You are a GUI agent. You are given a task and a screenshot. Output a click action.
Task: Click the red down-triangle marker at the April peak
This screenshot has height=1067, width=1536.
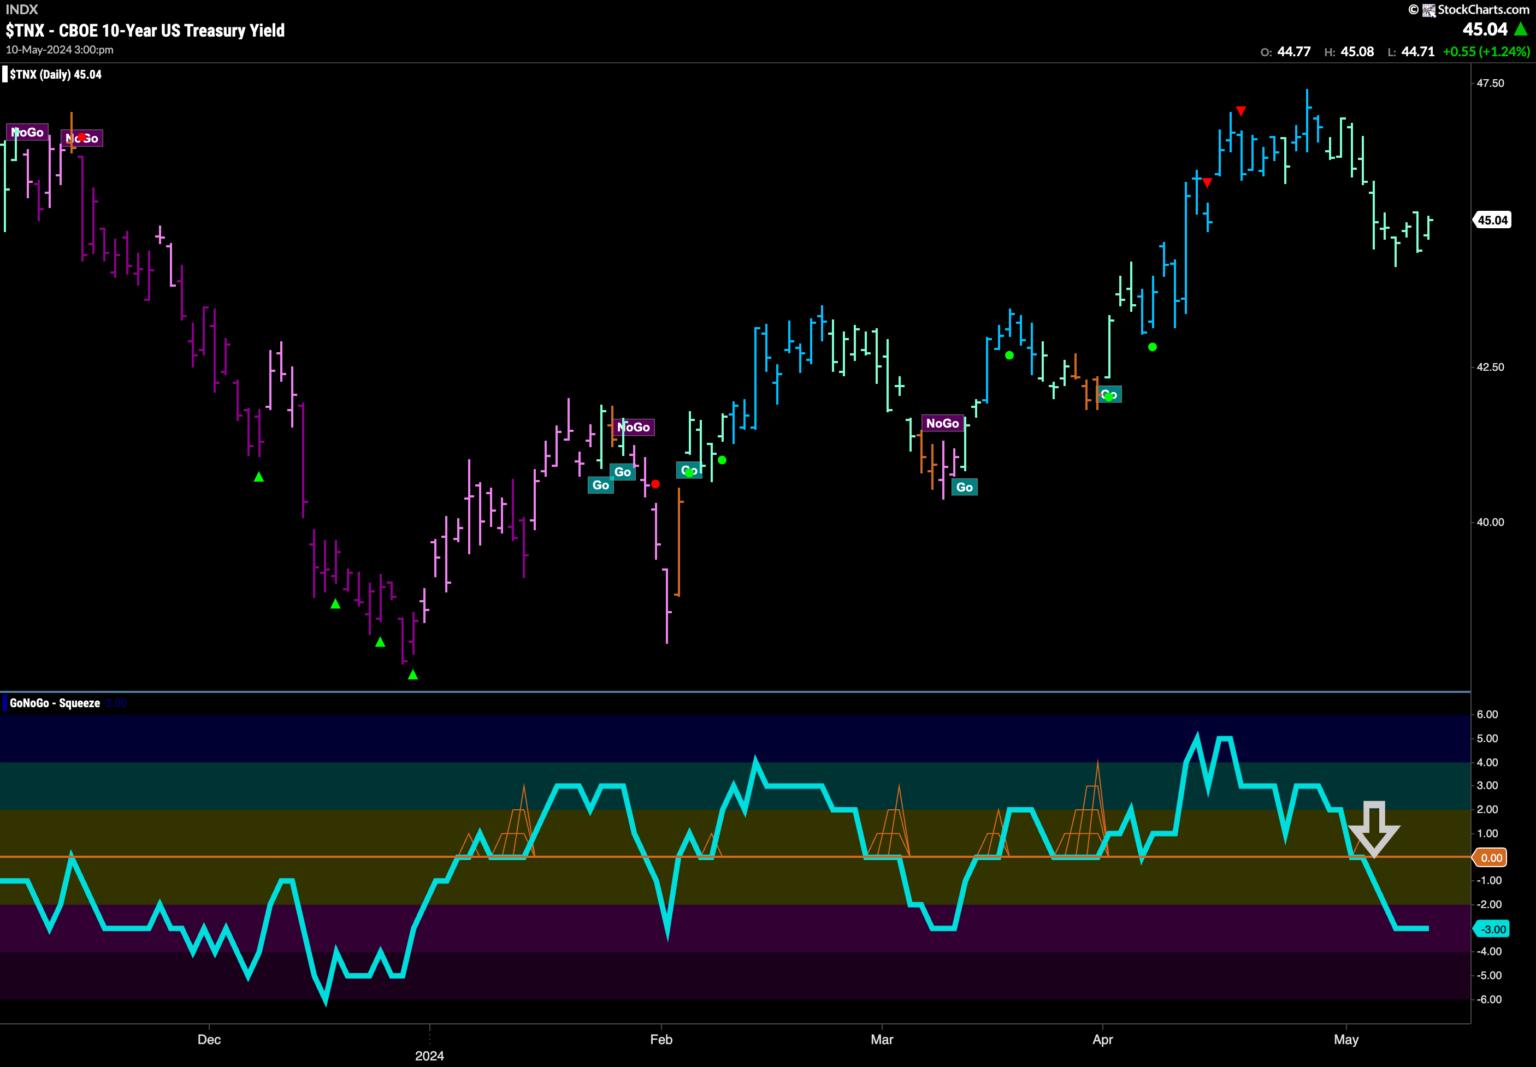(x=1240, y=110)
